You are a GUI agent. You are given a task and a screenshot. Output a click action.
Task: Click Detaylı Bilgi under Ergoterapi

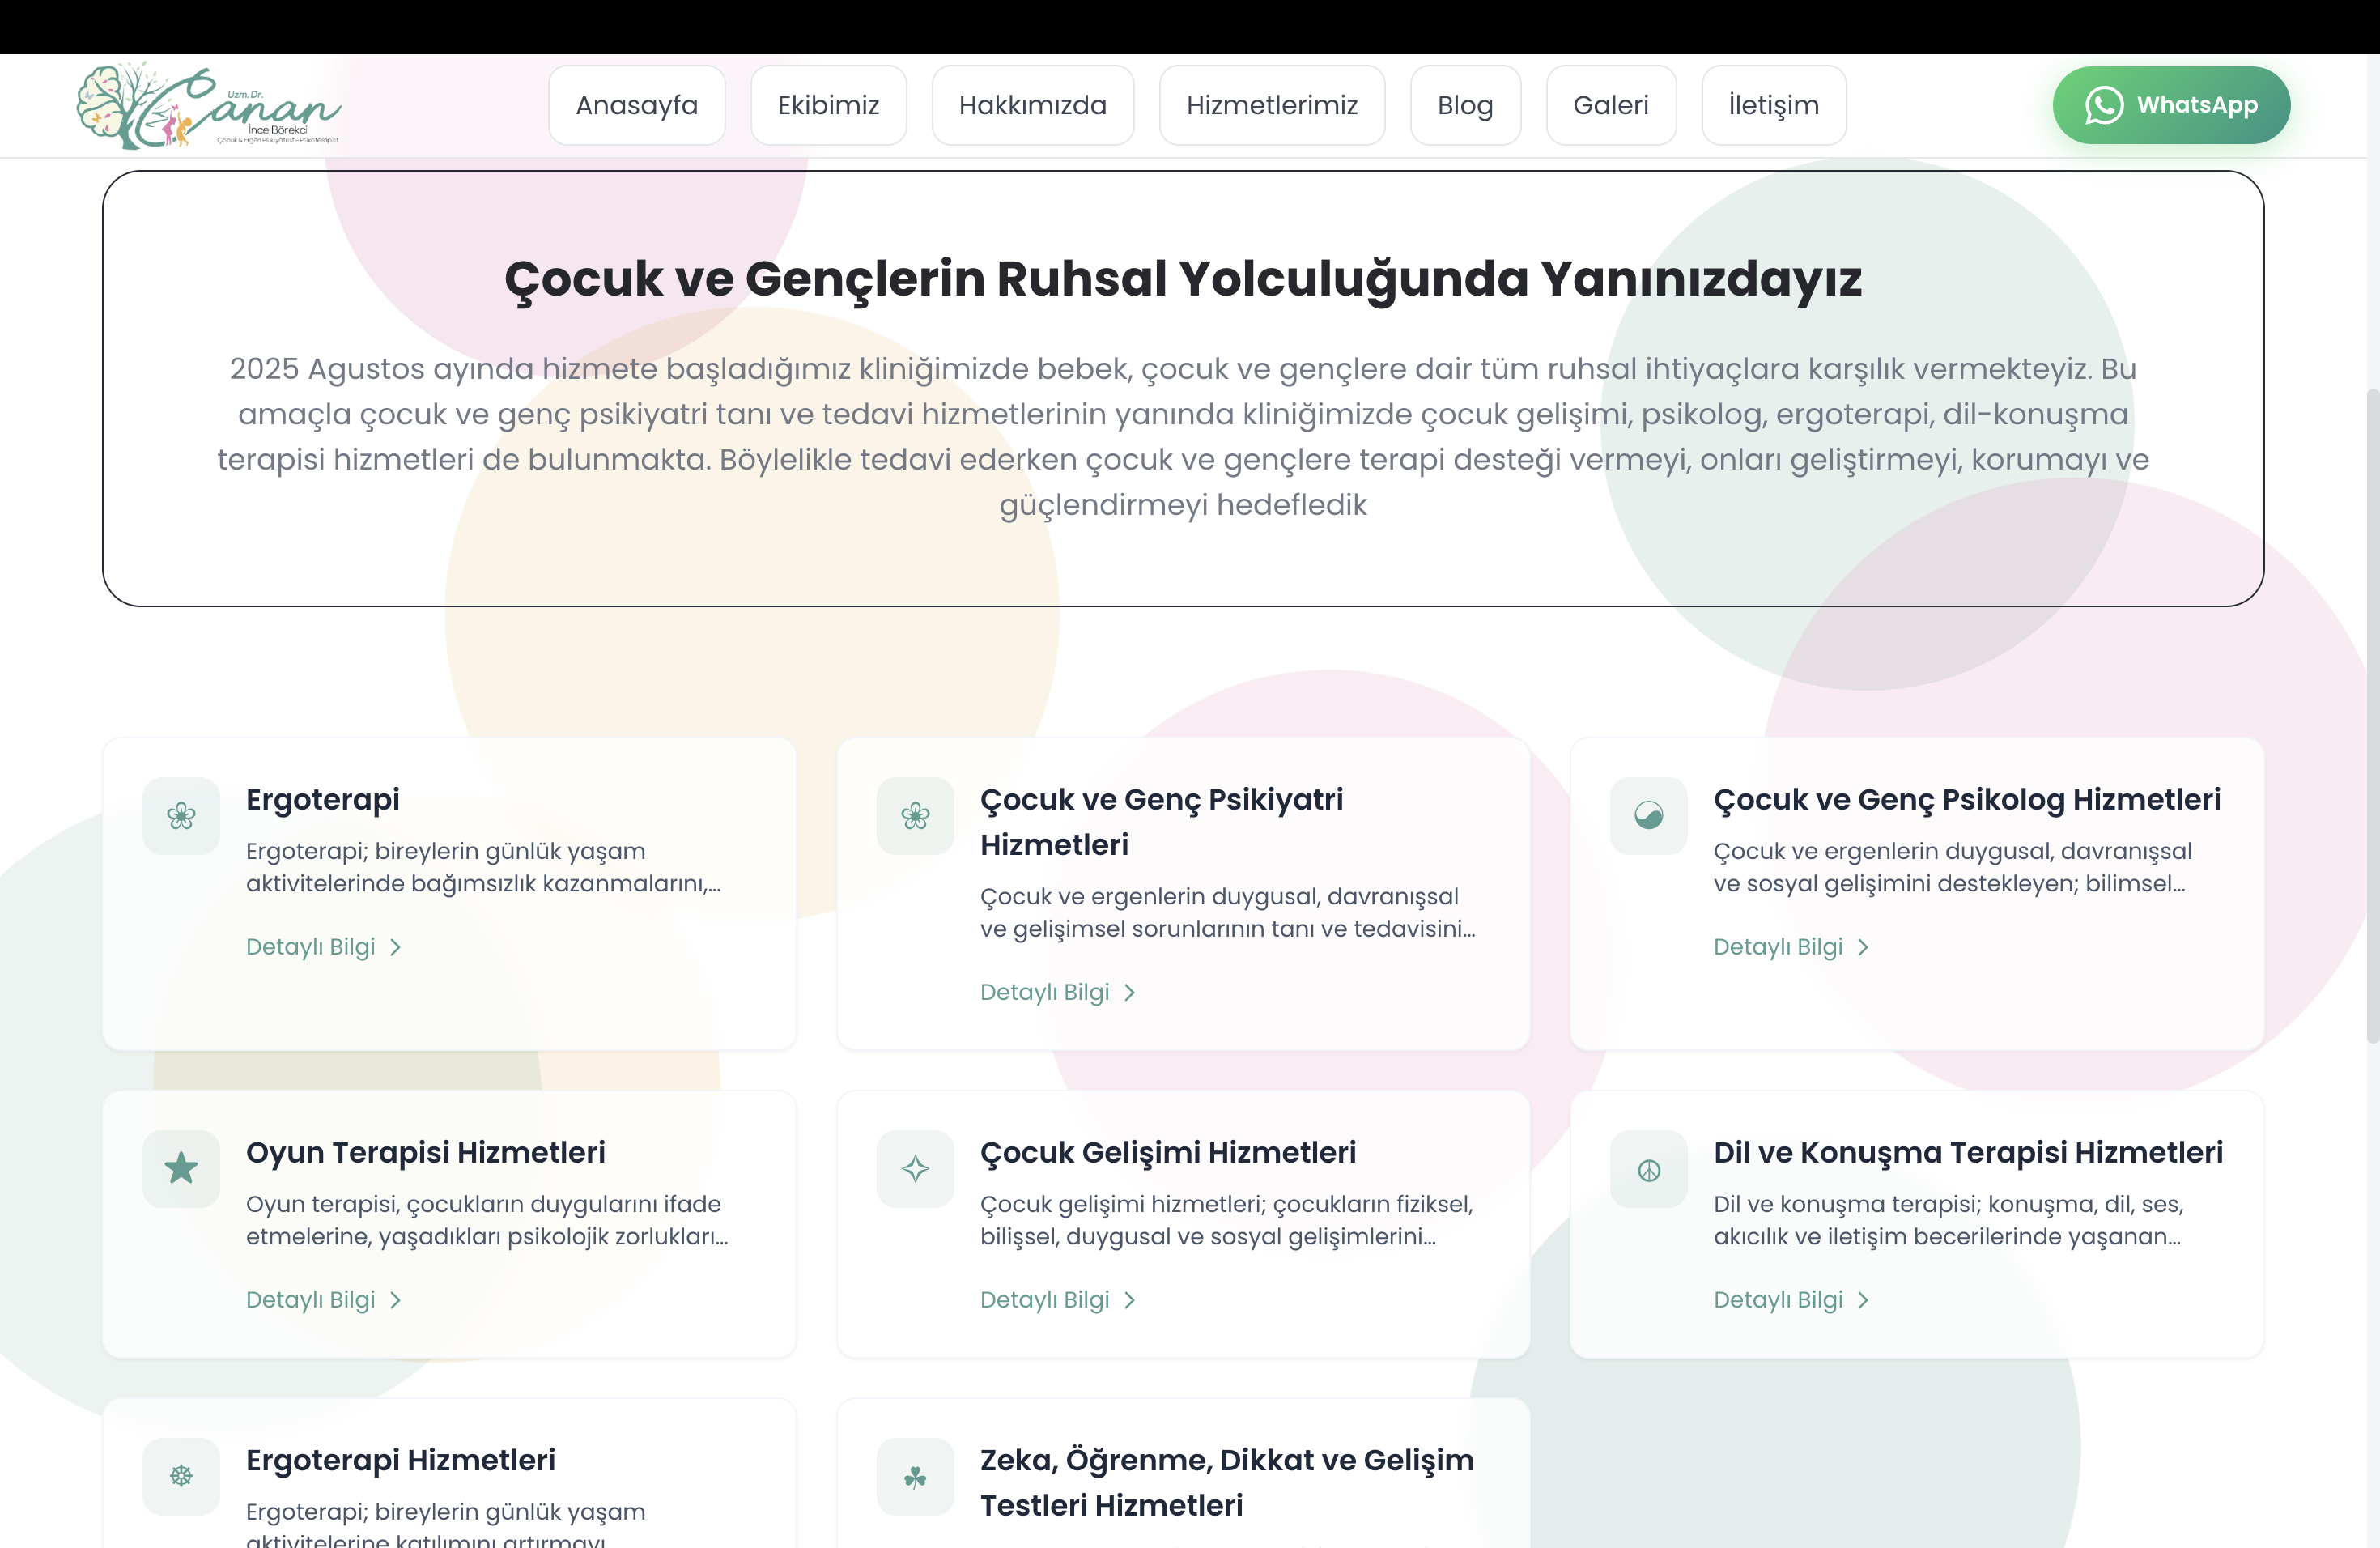[311, 947]
